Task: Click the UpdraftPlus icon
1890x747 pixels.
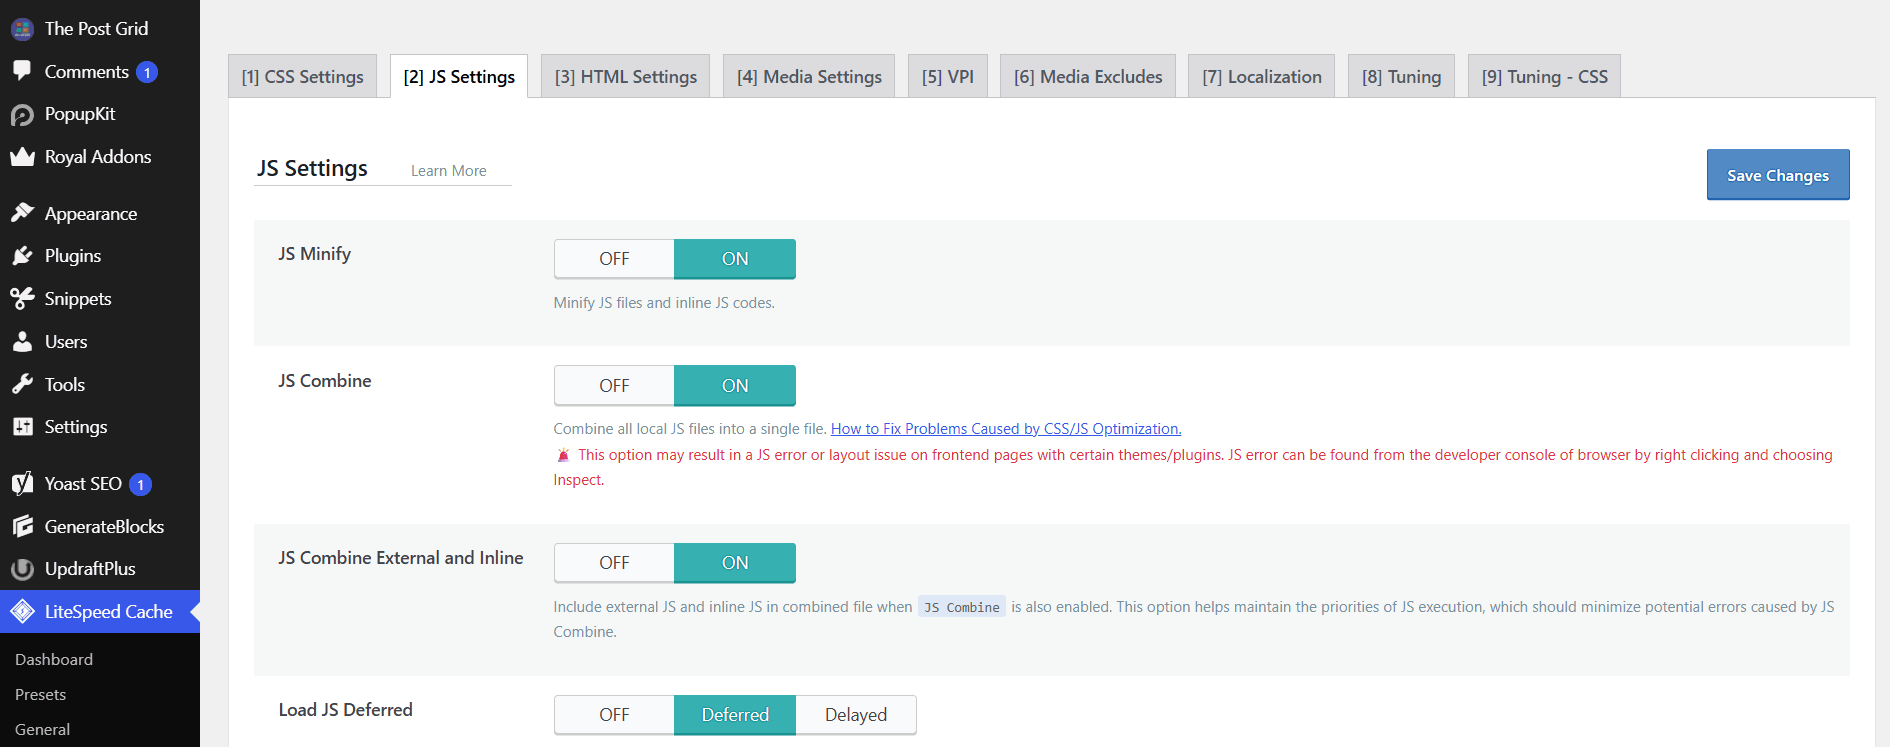Action: click(x=22, y=569)
